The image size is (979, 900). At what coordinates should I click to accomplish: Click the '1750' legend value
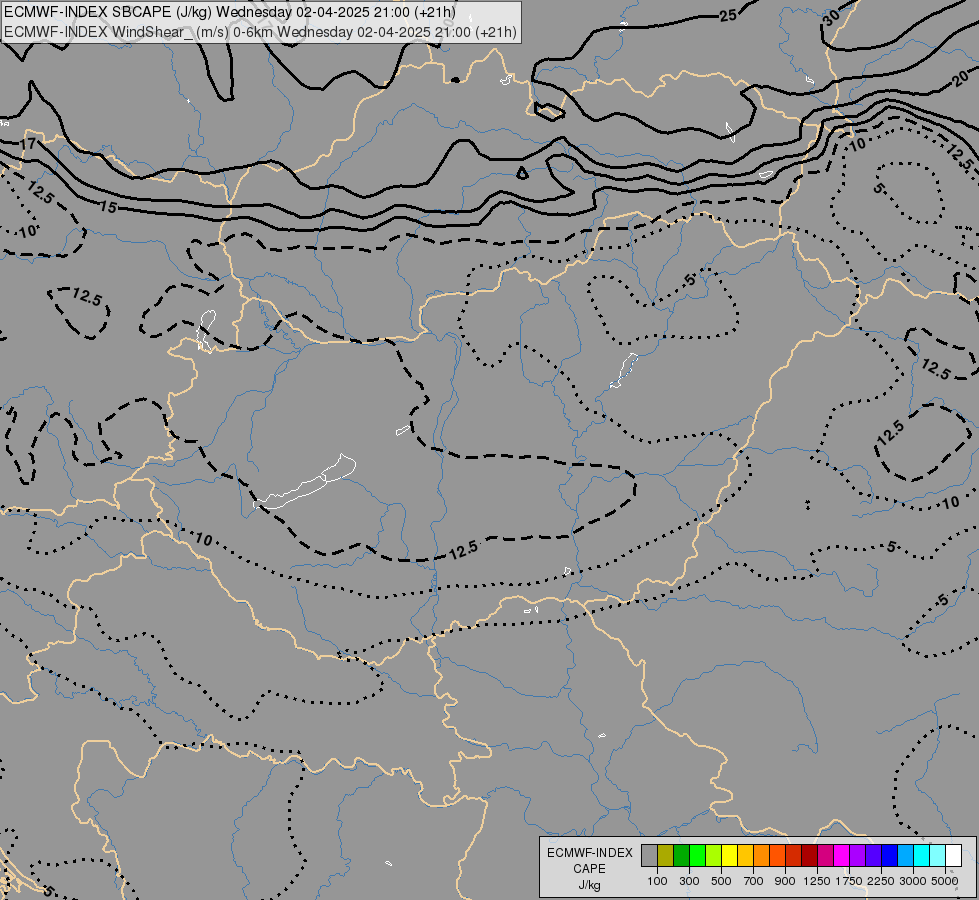(849, 881)
